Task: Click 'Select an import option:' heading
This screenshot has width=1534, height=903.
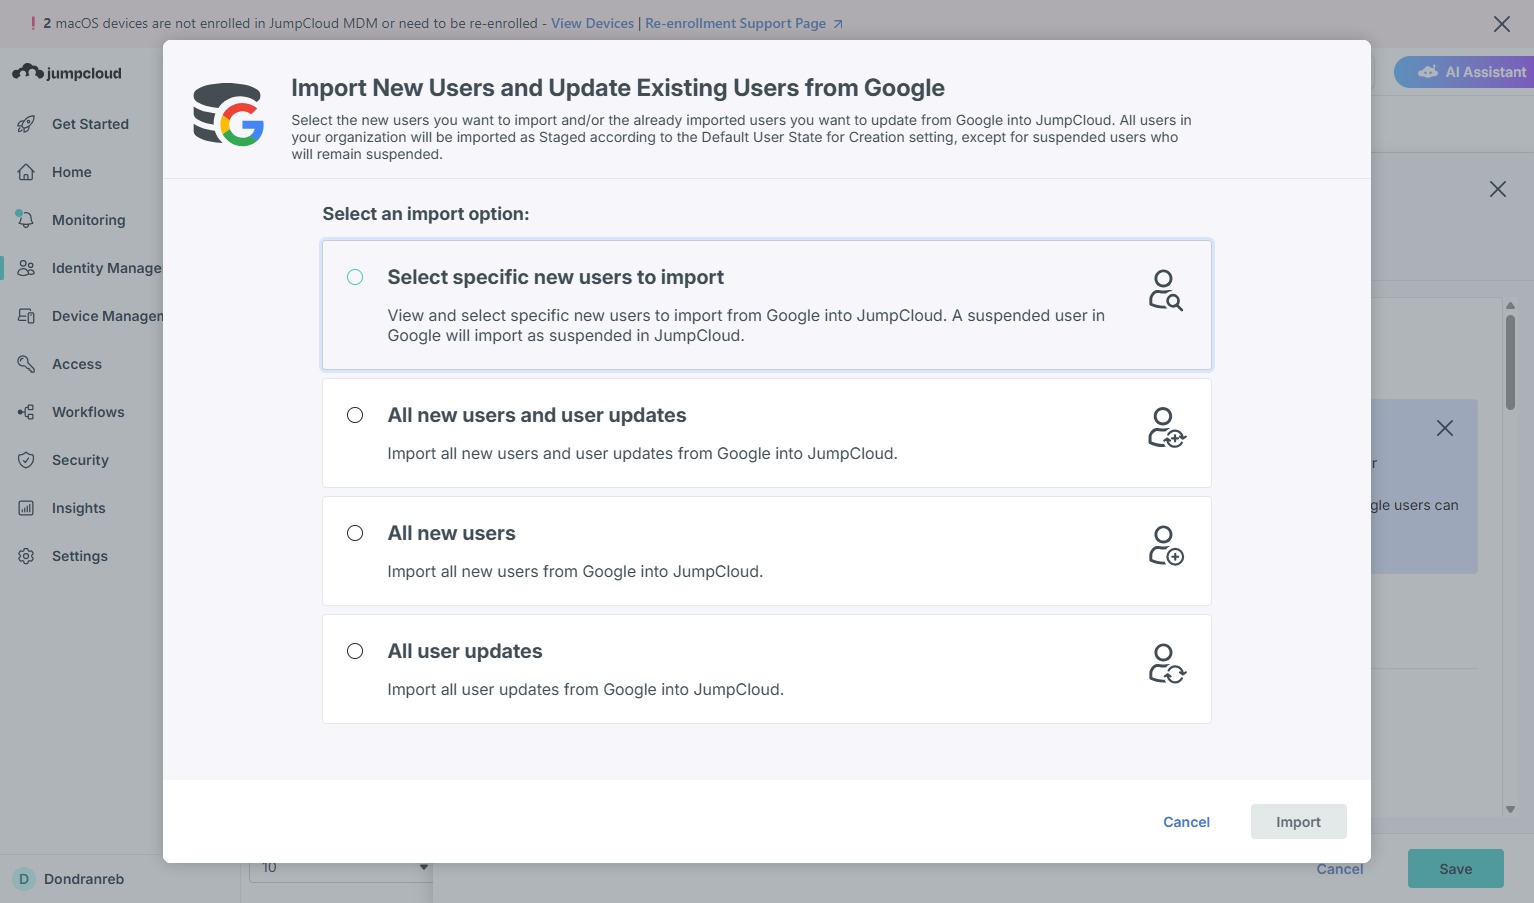Action: [425, 214]
